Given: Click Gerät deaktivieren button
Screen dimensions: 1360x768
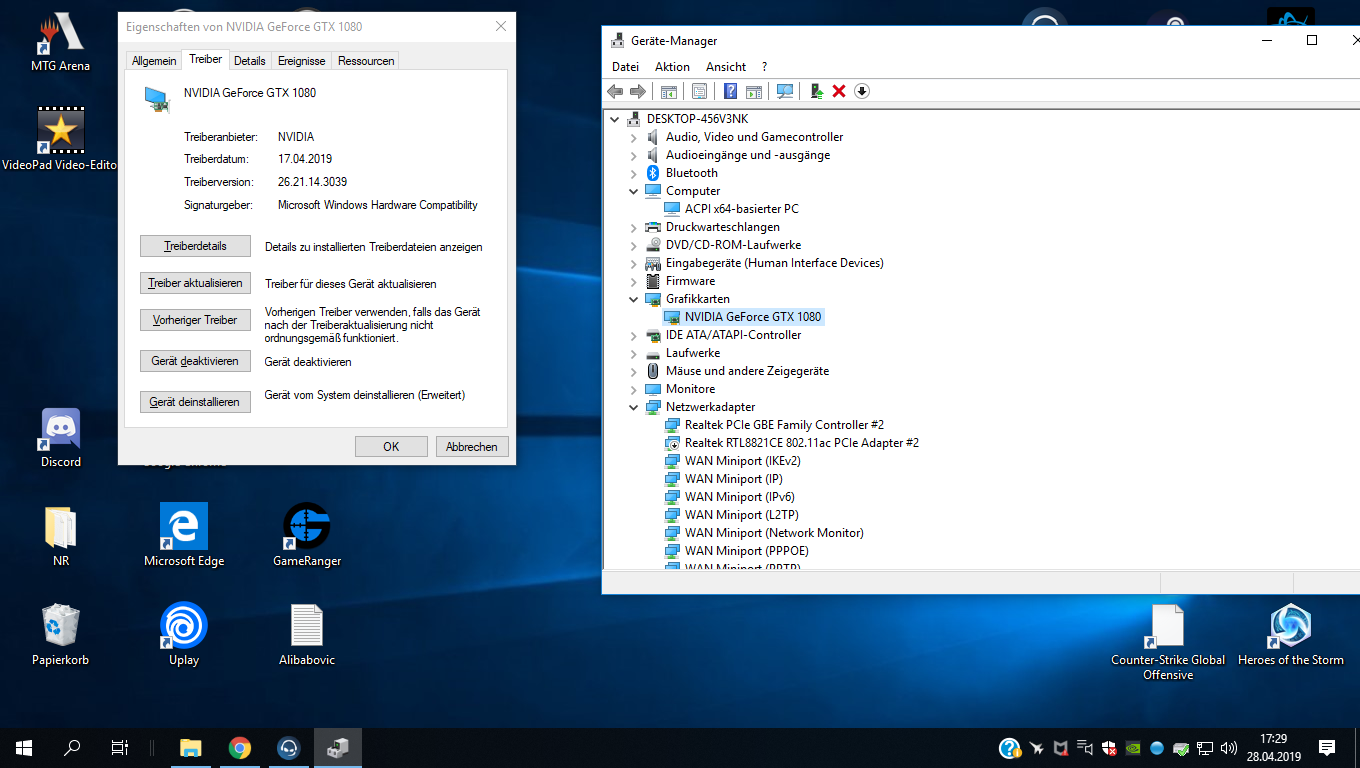Looking at the screenshot, I should (195, 361).
